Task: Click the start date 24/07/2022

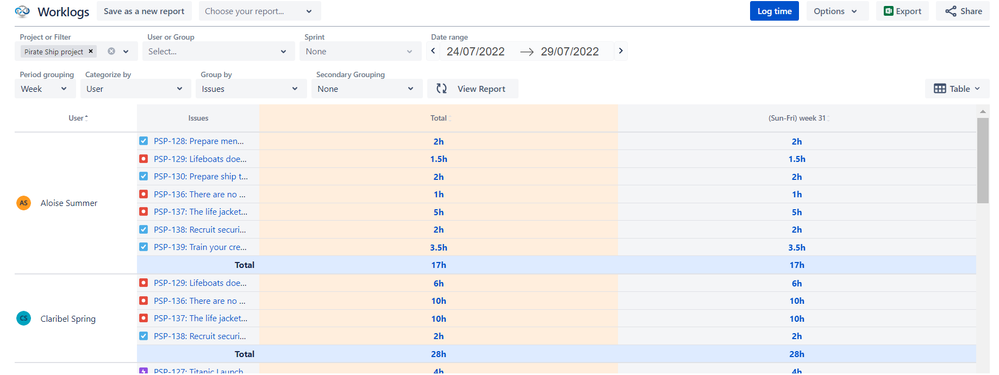Action: (x=476, y=52)
